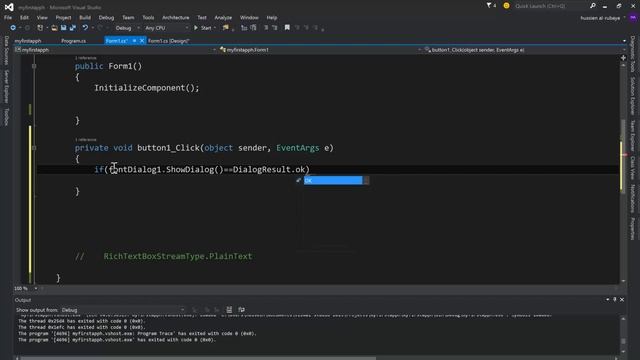640x360 pixels.
Task: Switch to the myfirstapph tab
Action: 28,41
